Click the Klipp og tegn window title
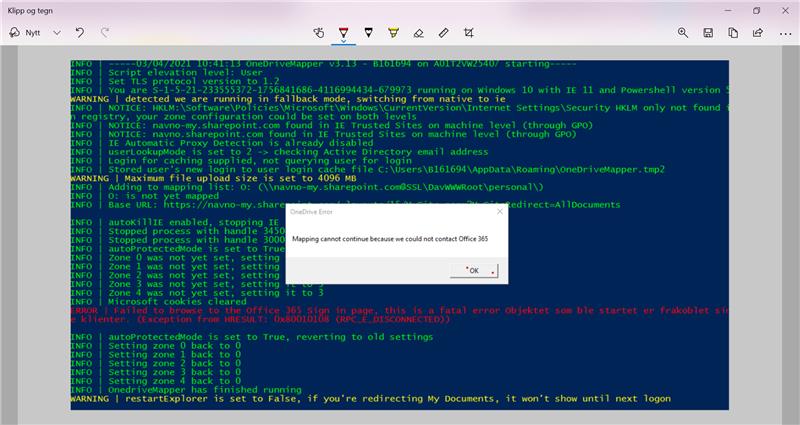The width and height of the screenshot is (800, 425). tap(30, 11)
